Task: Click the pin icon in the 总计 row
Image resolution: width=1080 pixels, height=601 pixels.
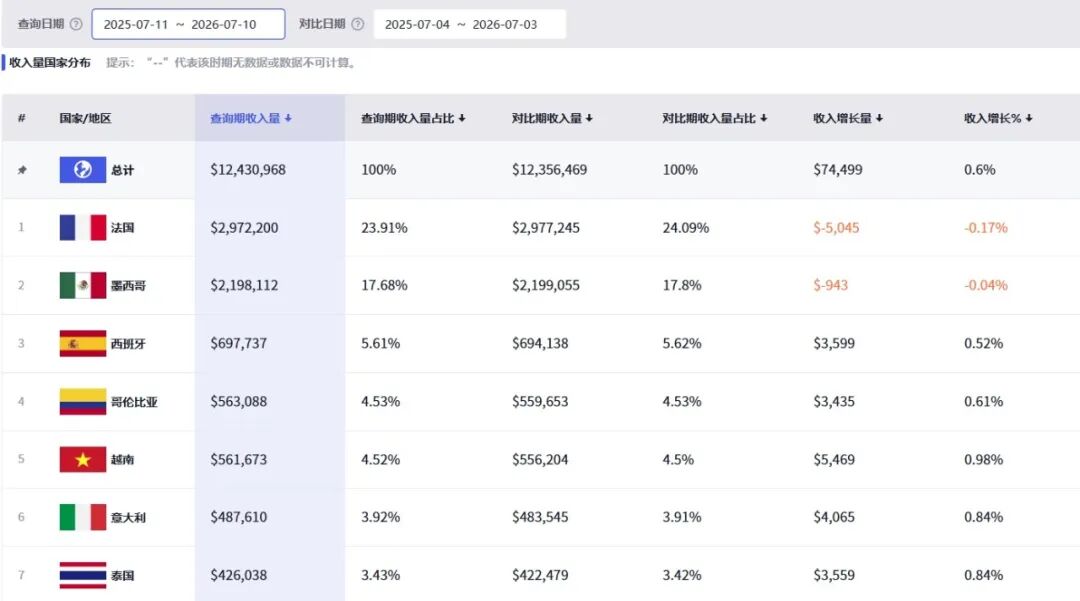Action: (x=22, y=170)
